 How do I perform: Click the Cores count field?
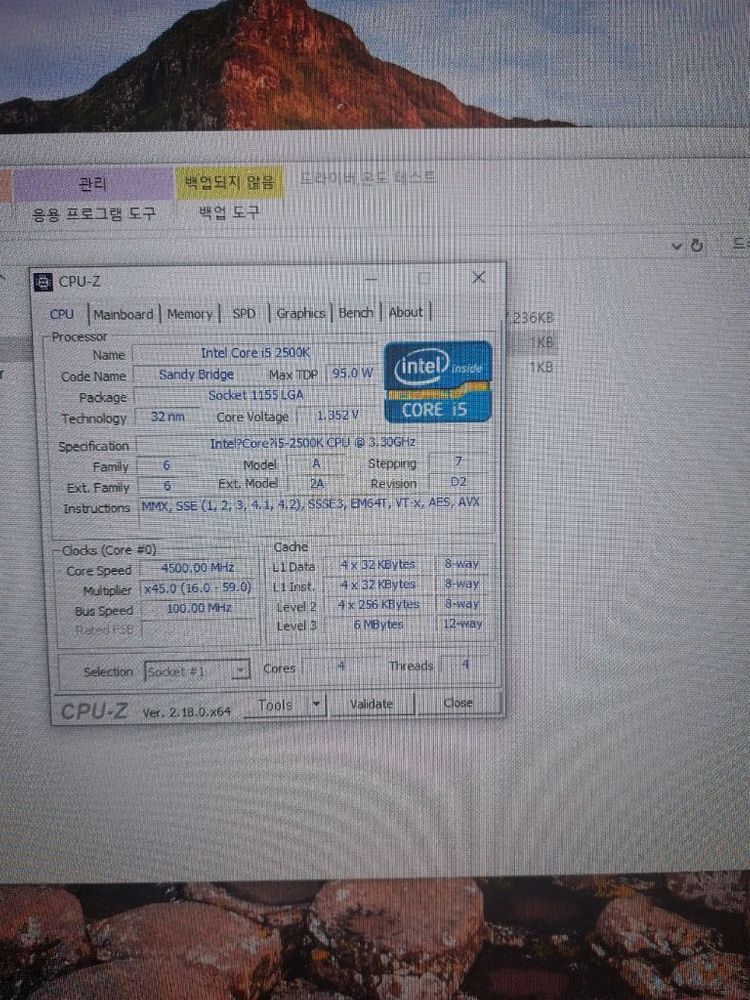[341, 666]
